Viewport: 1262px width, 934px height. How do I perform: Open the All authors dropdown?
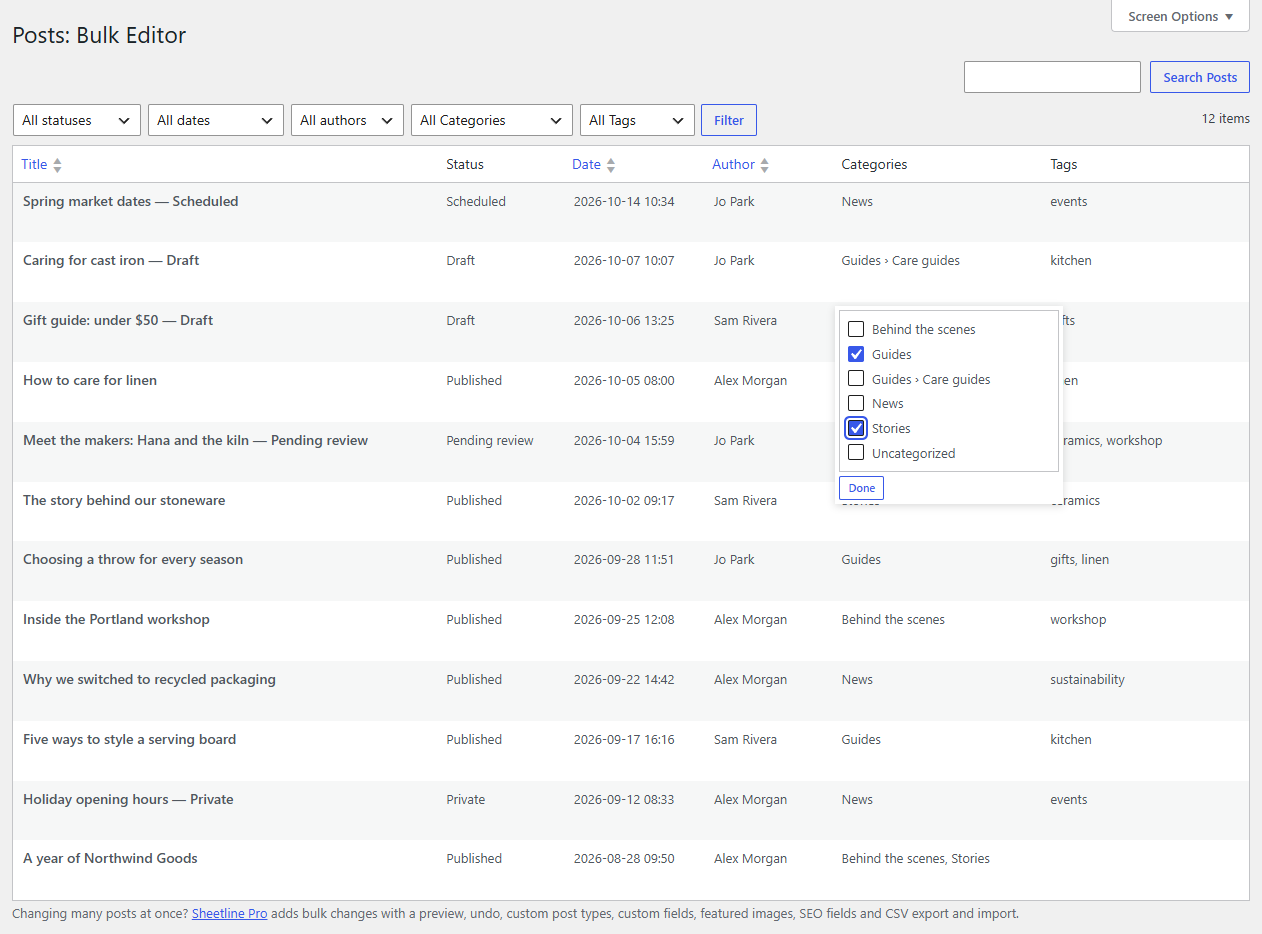pyautogui.click(x=347, y=120)
